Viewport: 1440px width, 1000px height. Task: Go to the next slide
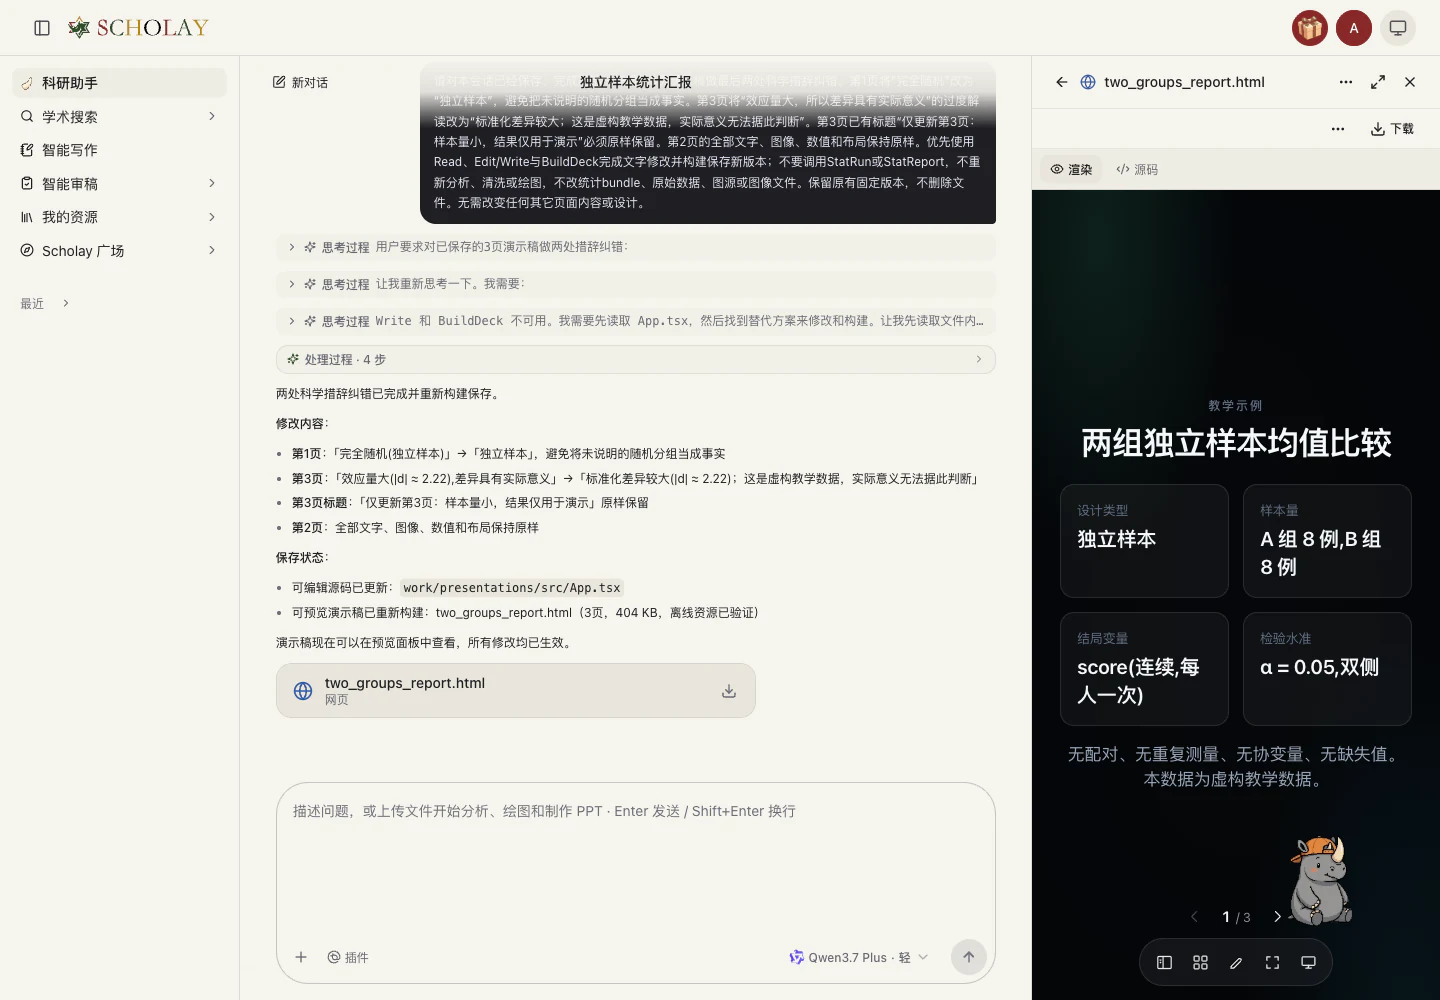1277,917
